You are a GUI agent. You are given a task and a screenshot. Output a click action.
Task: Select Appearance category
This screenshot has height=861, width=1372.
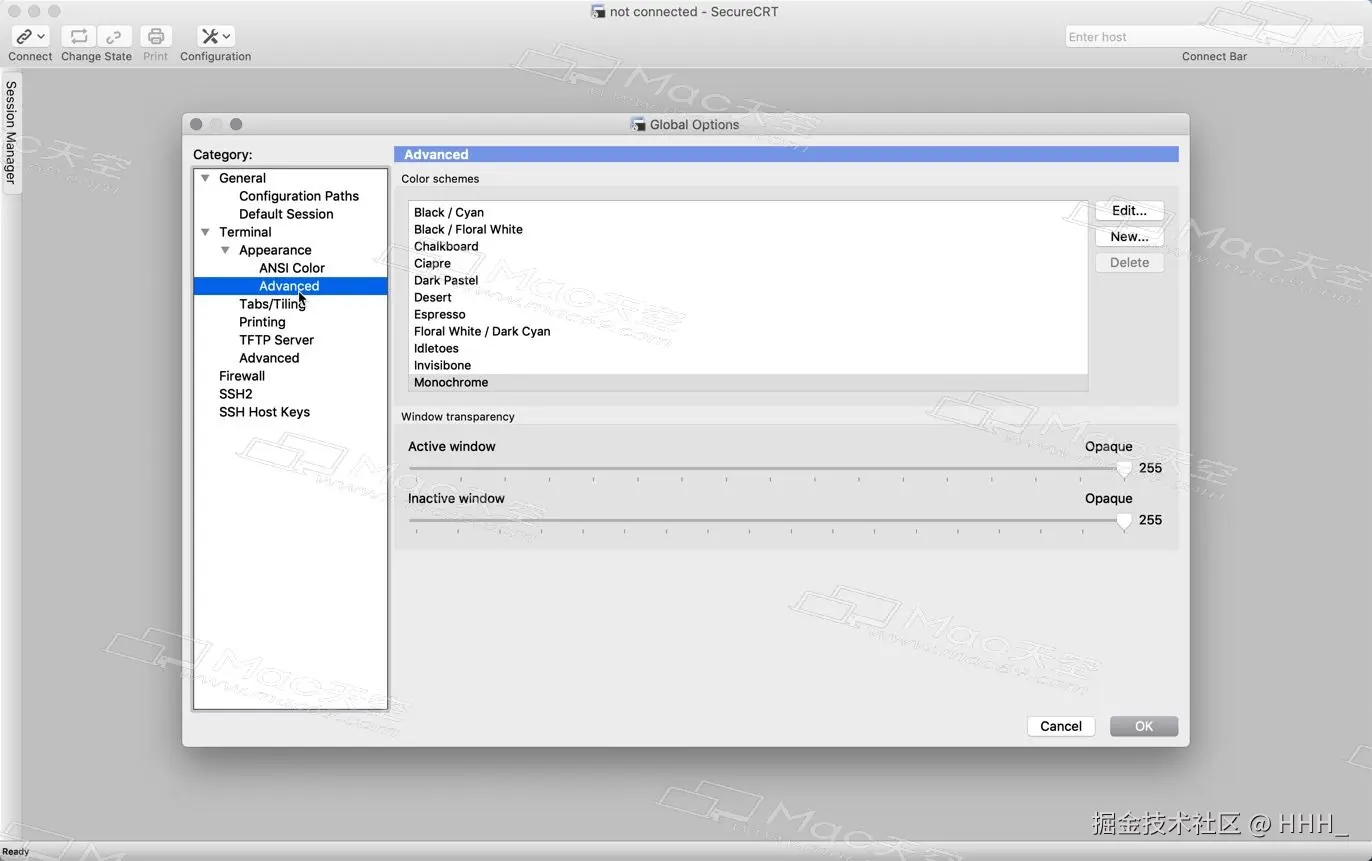[275, 250]
